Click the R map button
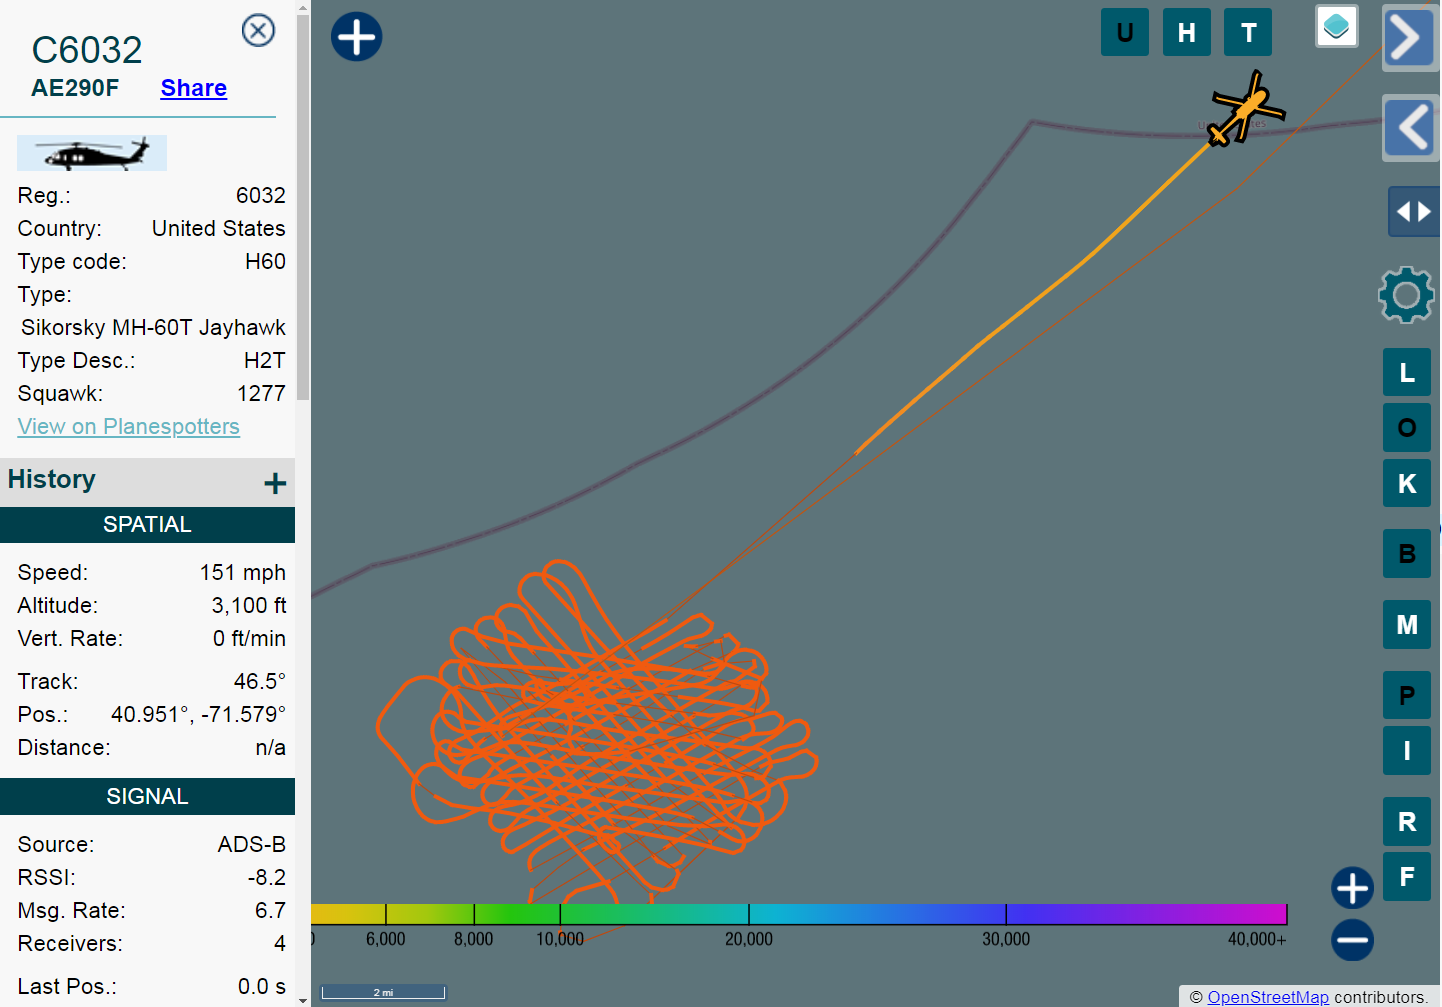 [x=1407, y=821]
